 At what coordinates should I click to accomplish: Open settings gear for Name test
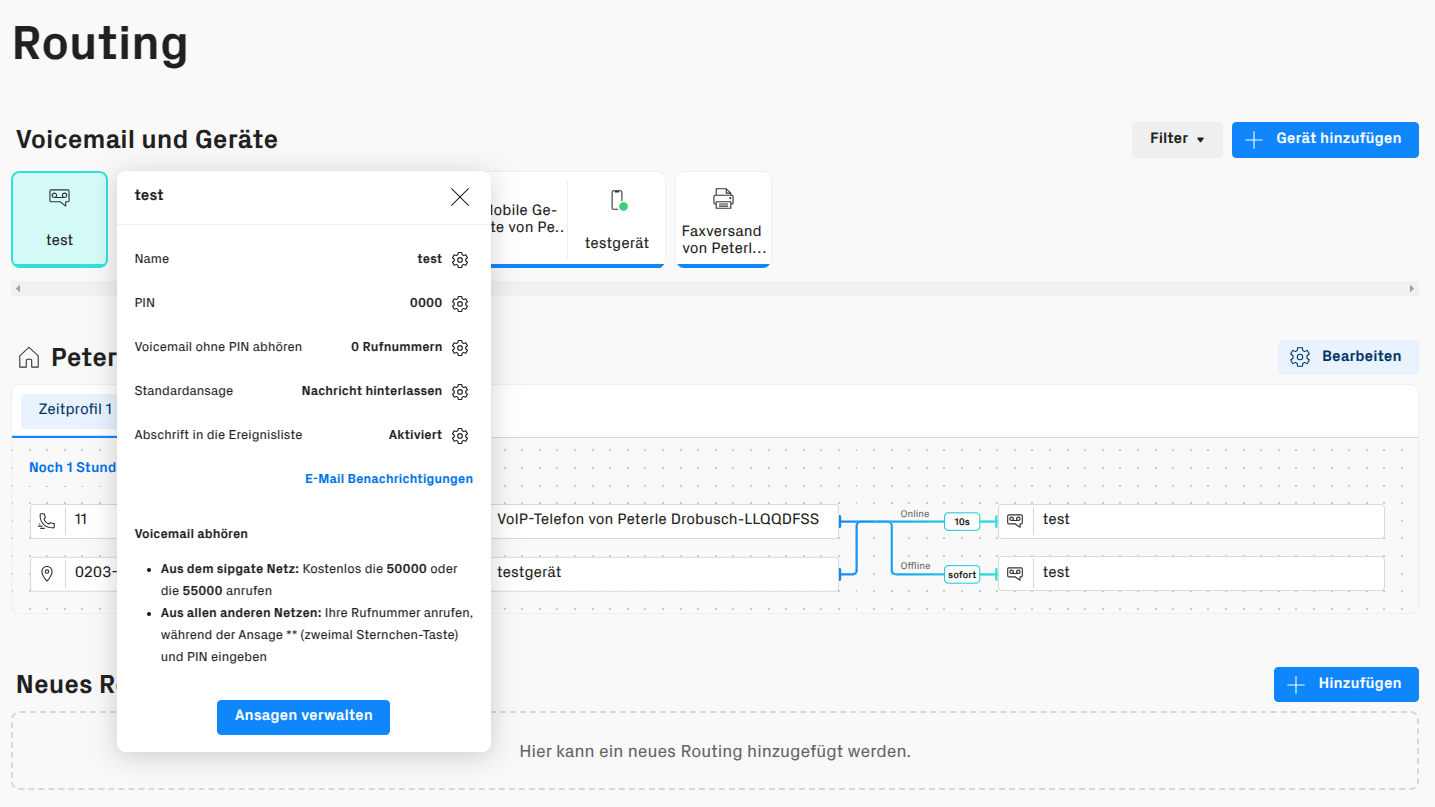tap(460, 260)
